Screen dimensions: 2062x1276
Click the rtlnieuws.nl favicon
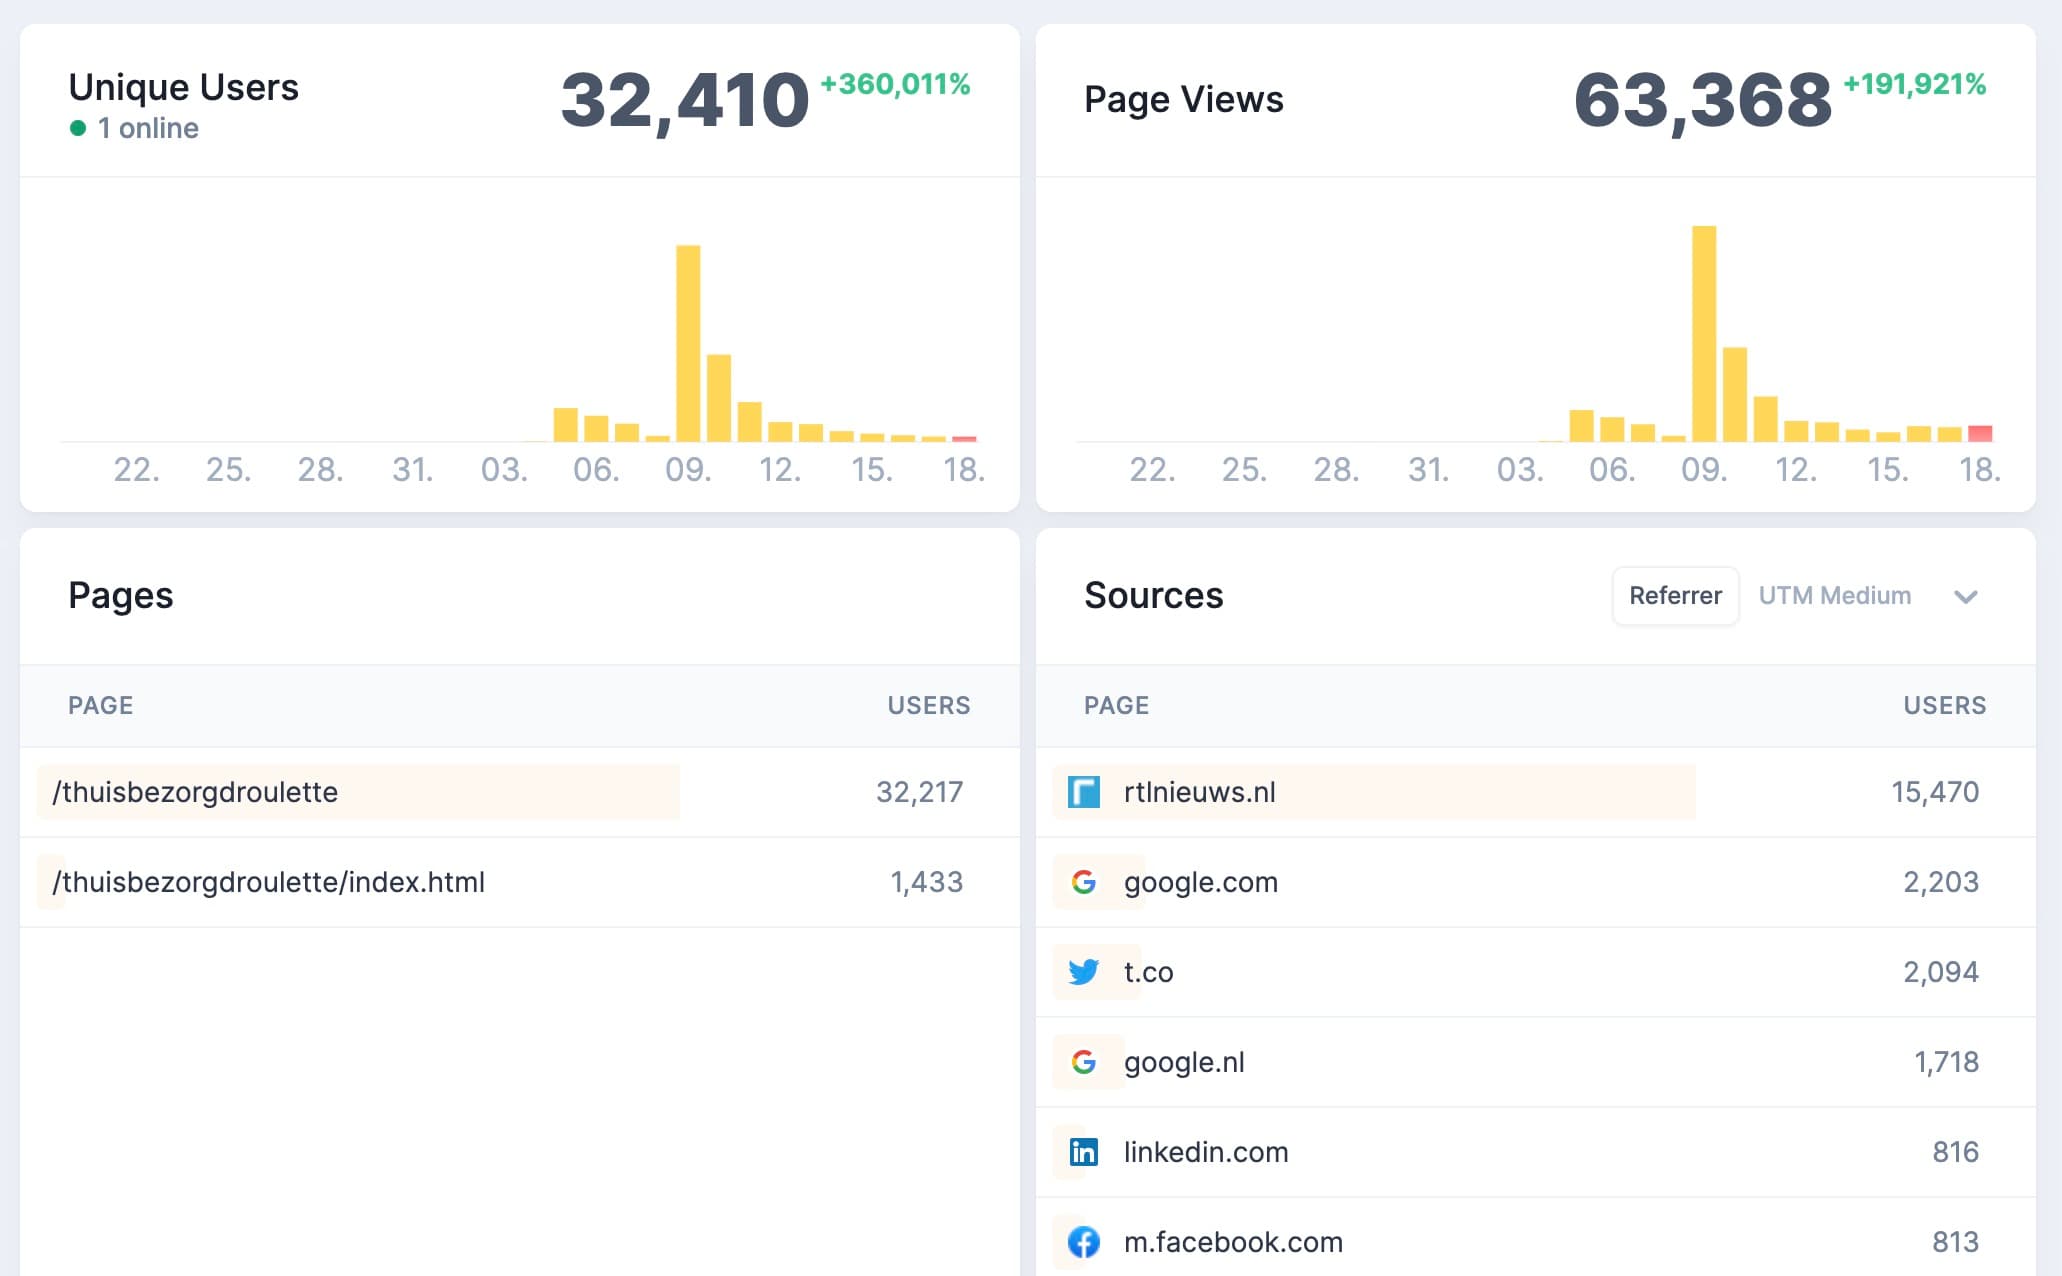(1082, 791)
